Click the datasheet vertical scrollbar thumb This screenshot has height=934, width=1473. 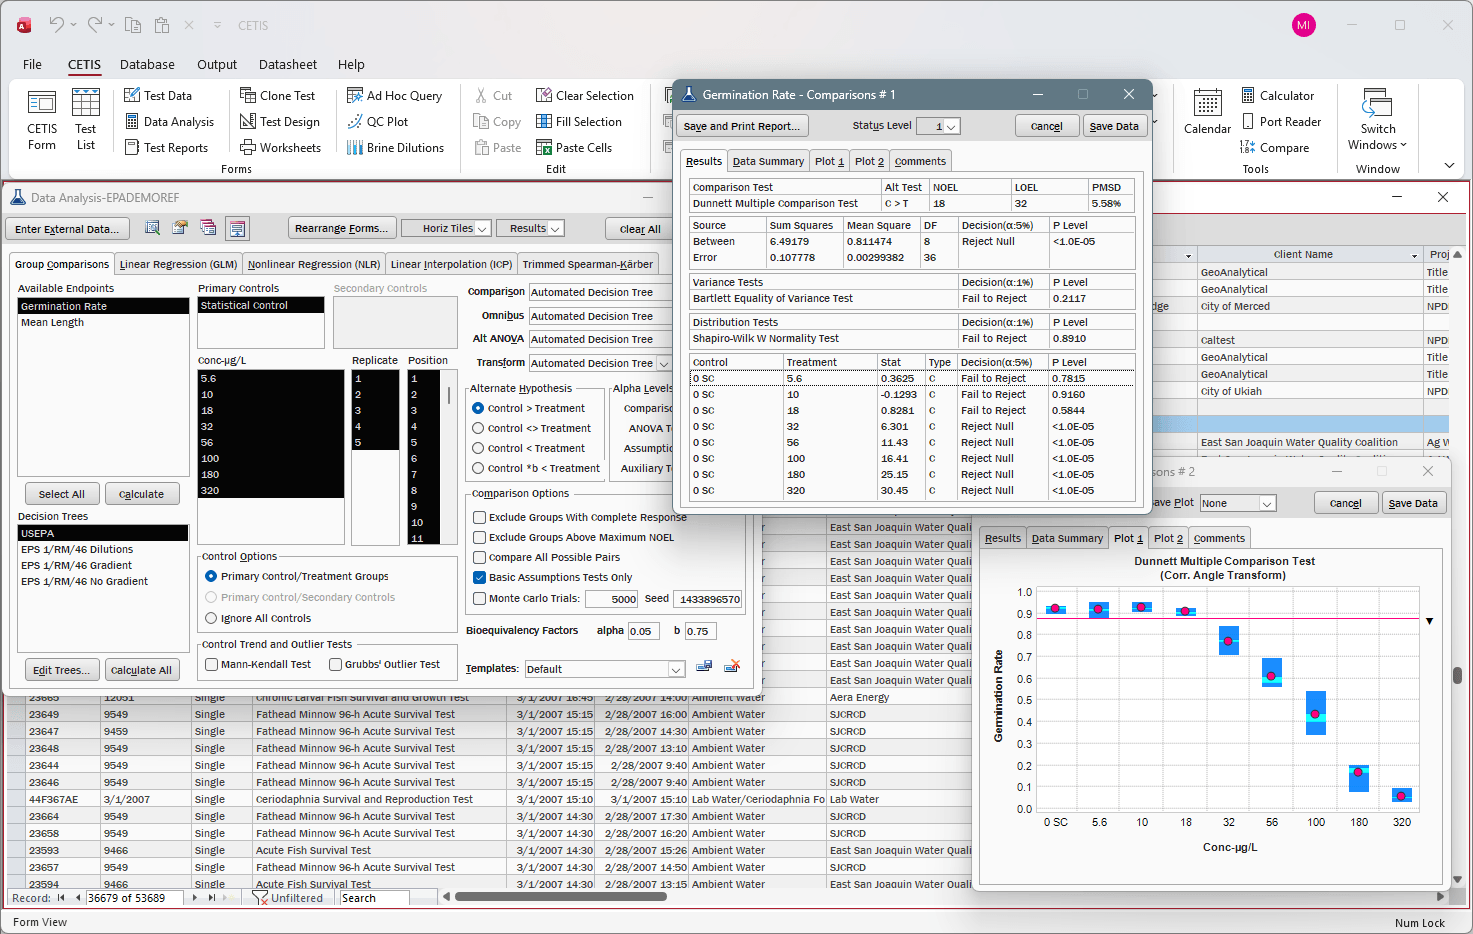pyautogui.click(x=1457, y=676)
